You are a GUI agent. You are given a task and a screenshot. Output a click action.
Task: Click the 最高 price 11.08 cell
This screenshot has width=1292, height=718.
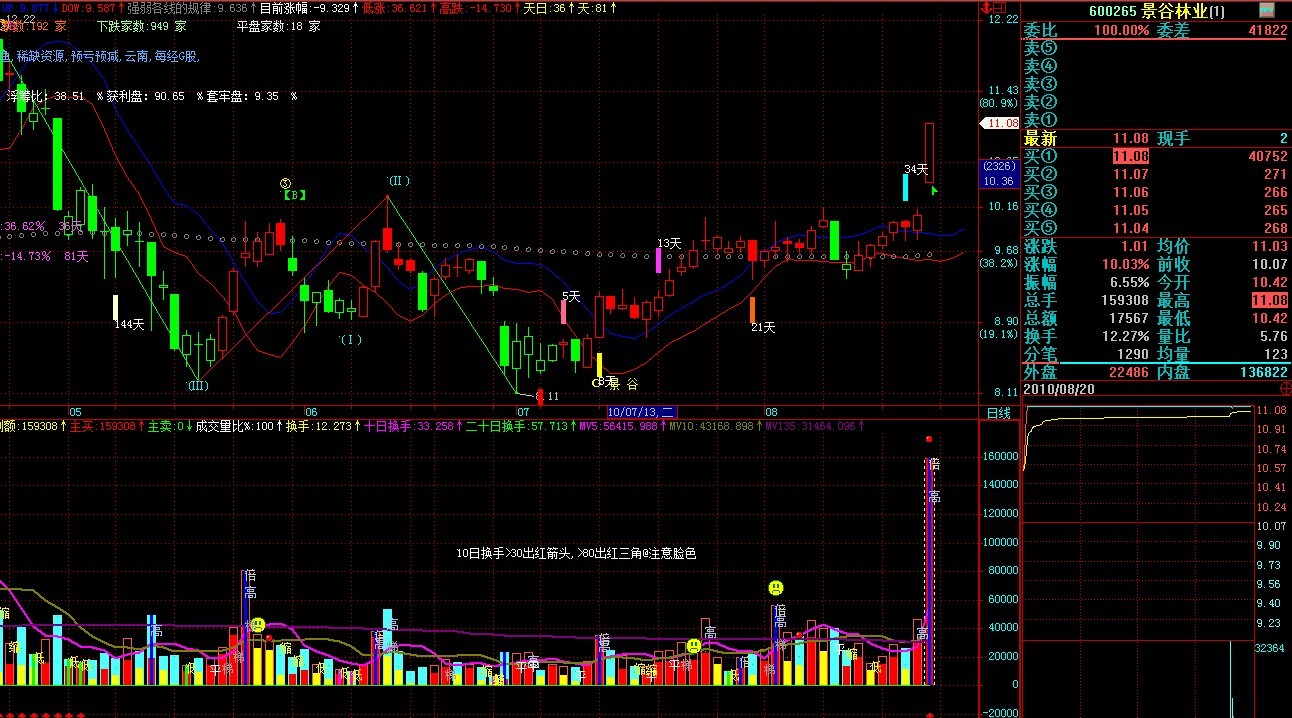pyautogui.click(x=1269, y=300)
